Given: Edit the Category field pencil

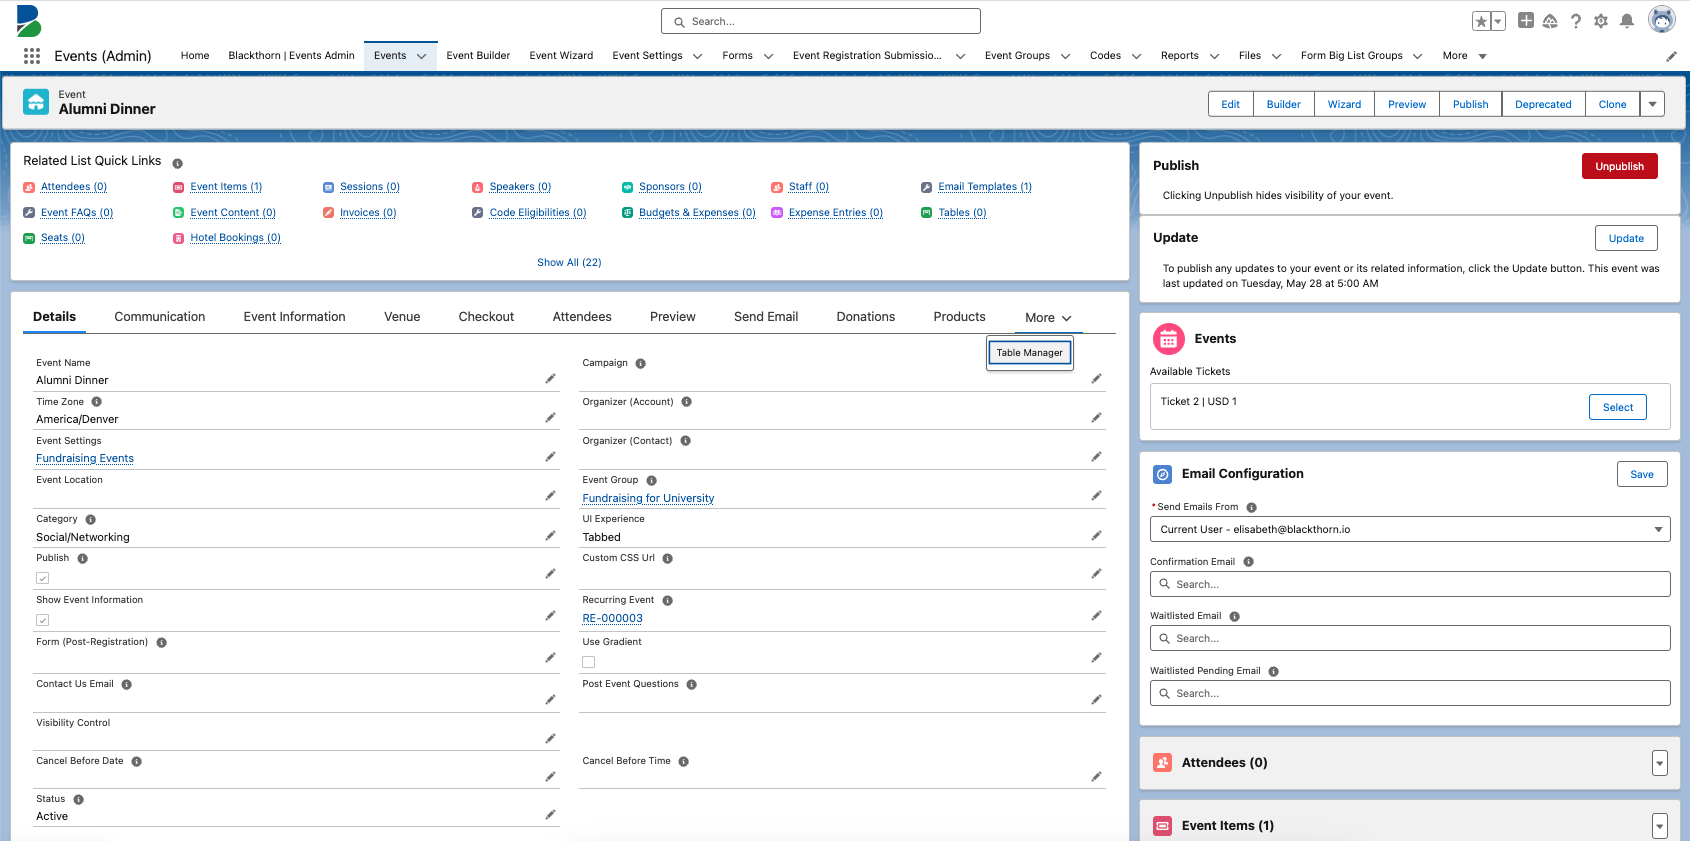Looking at the screenshot, I should pos(550,536).
